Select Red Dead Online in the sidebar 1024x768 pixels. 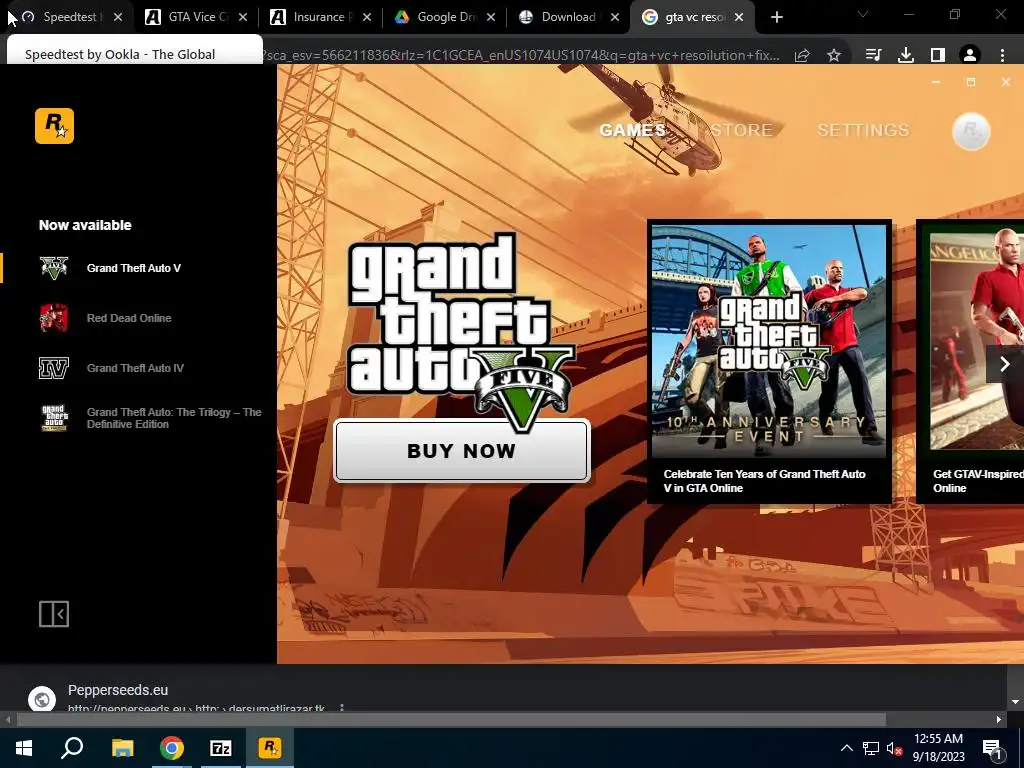pos(129,318)
